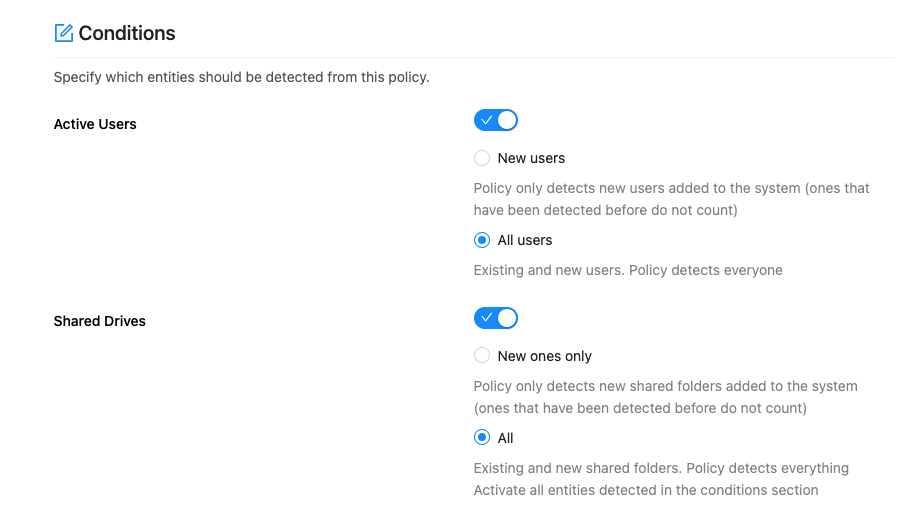The image size is (901, 524).
Task: Click the 'New users' option label text
Action: 531,158
